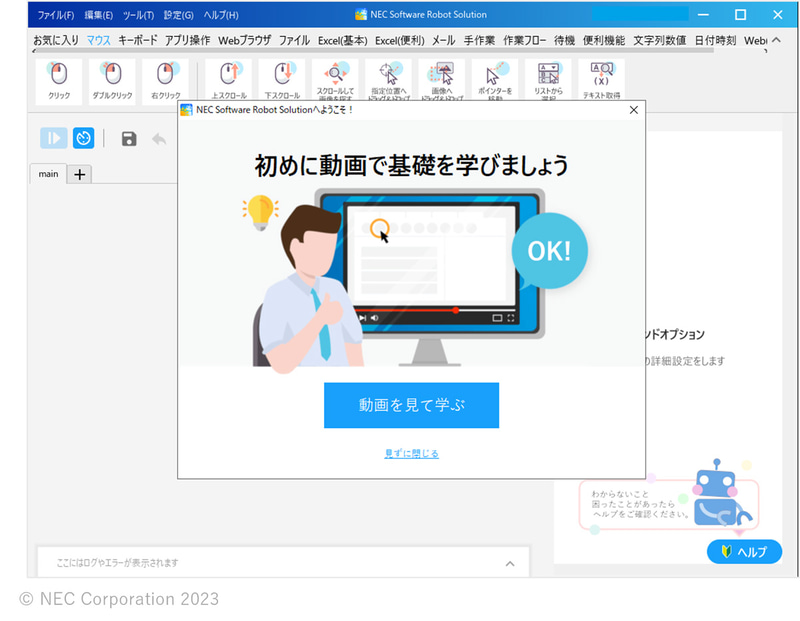Viewport: 800px width, 621px height.
Task: Minimize the NEC Software Robot Solution window
Action: [x=704, y=15]
